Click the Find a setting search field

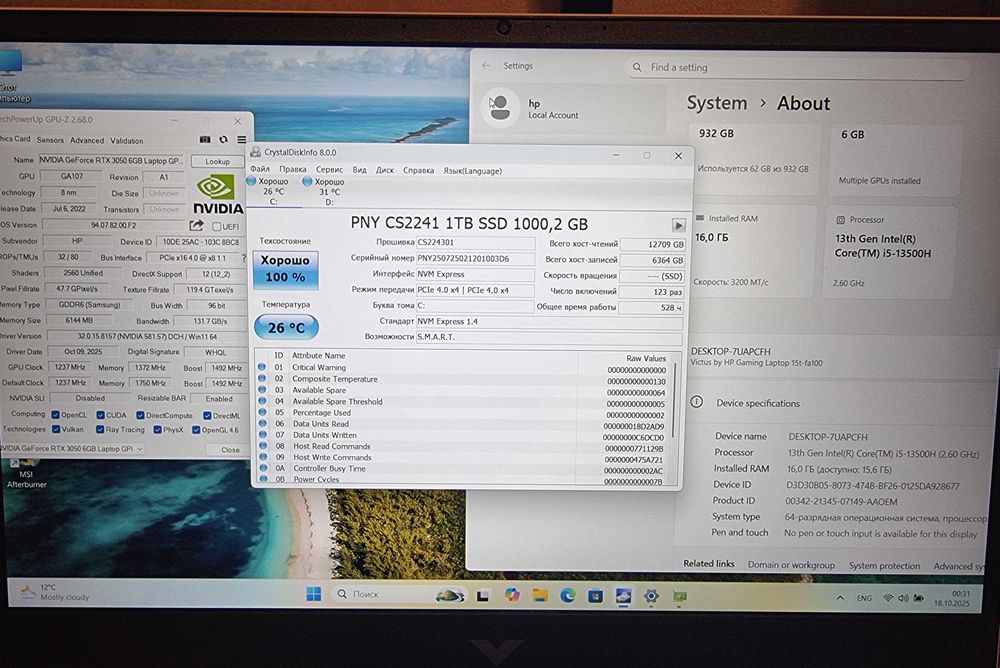pos(795,68)
